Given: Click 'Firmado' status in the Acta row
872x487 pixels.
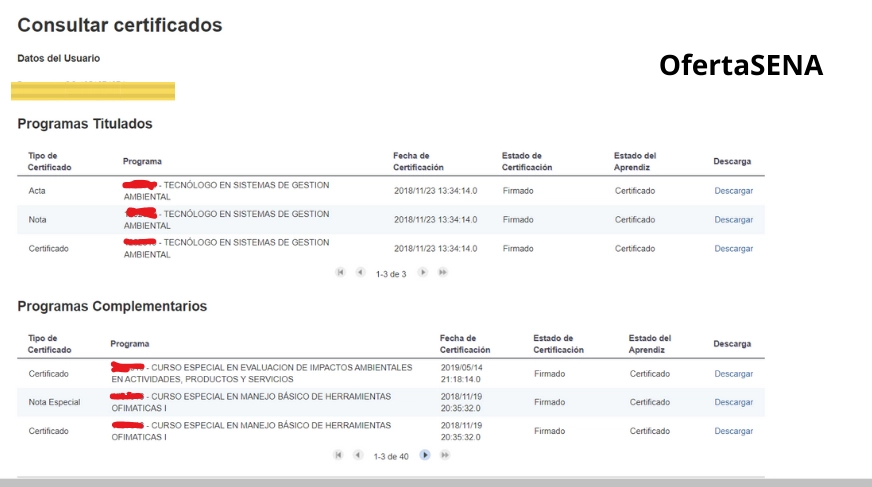Looking at the screenshot, I should pos(518,191).
